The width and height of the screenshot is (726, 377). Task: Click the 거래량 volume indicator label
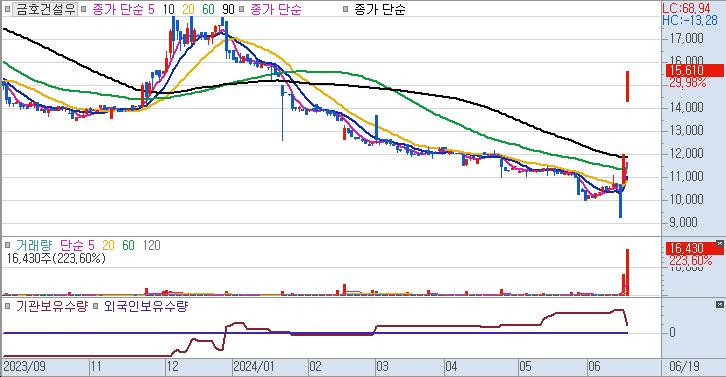34,245
